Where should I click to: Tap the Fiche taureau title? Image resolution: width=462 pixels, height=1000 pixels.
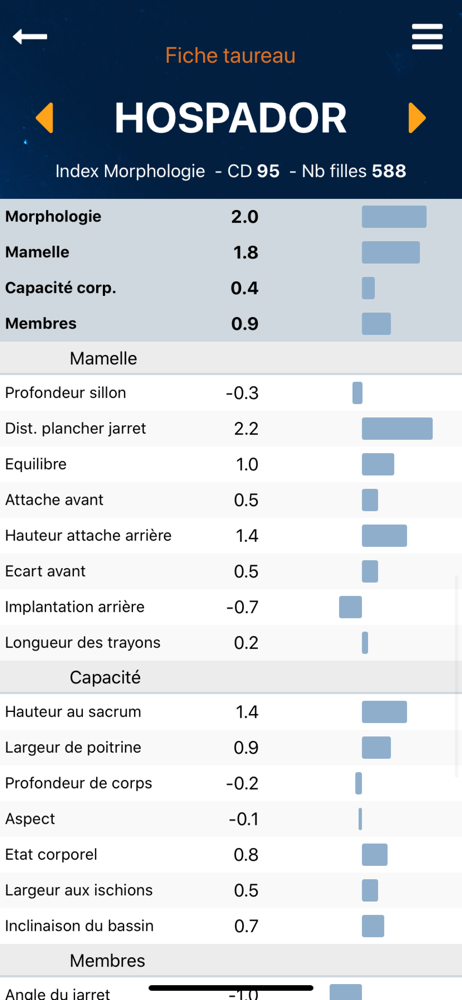click(x=230, y=55)
